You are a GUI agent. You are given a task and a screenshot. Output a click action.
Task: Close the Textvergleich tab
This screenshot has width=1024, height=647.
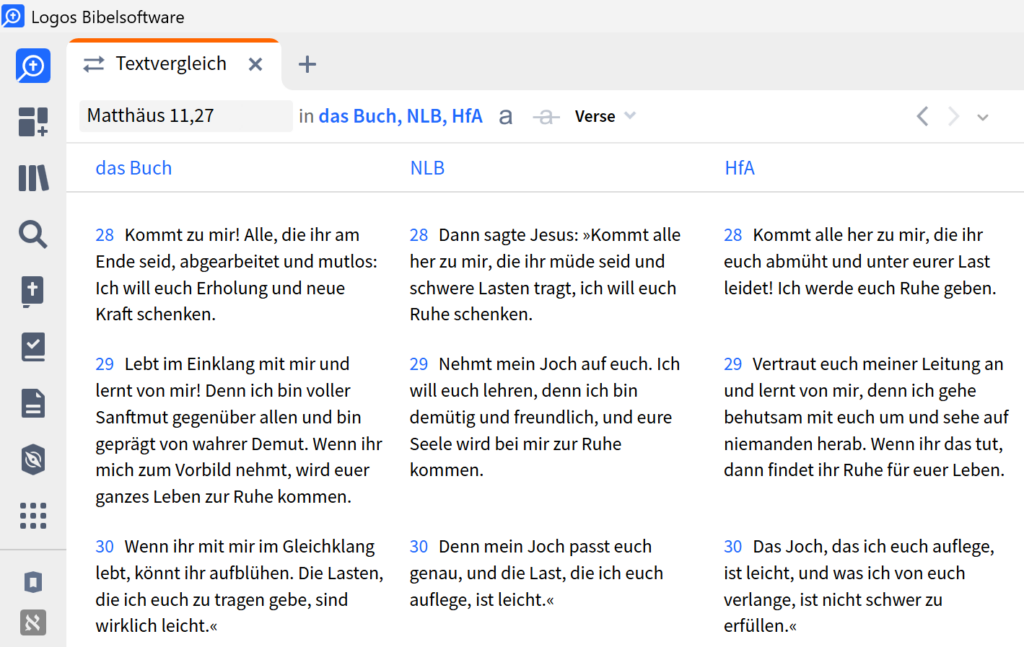(x=255, y=64)
